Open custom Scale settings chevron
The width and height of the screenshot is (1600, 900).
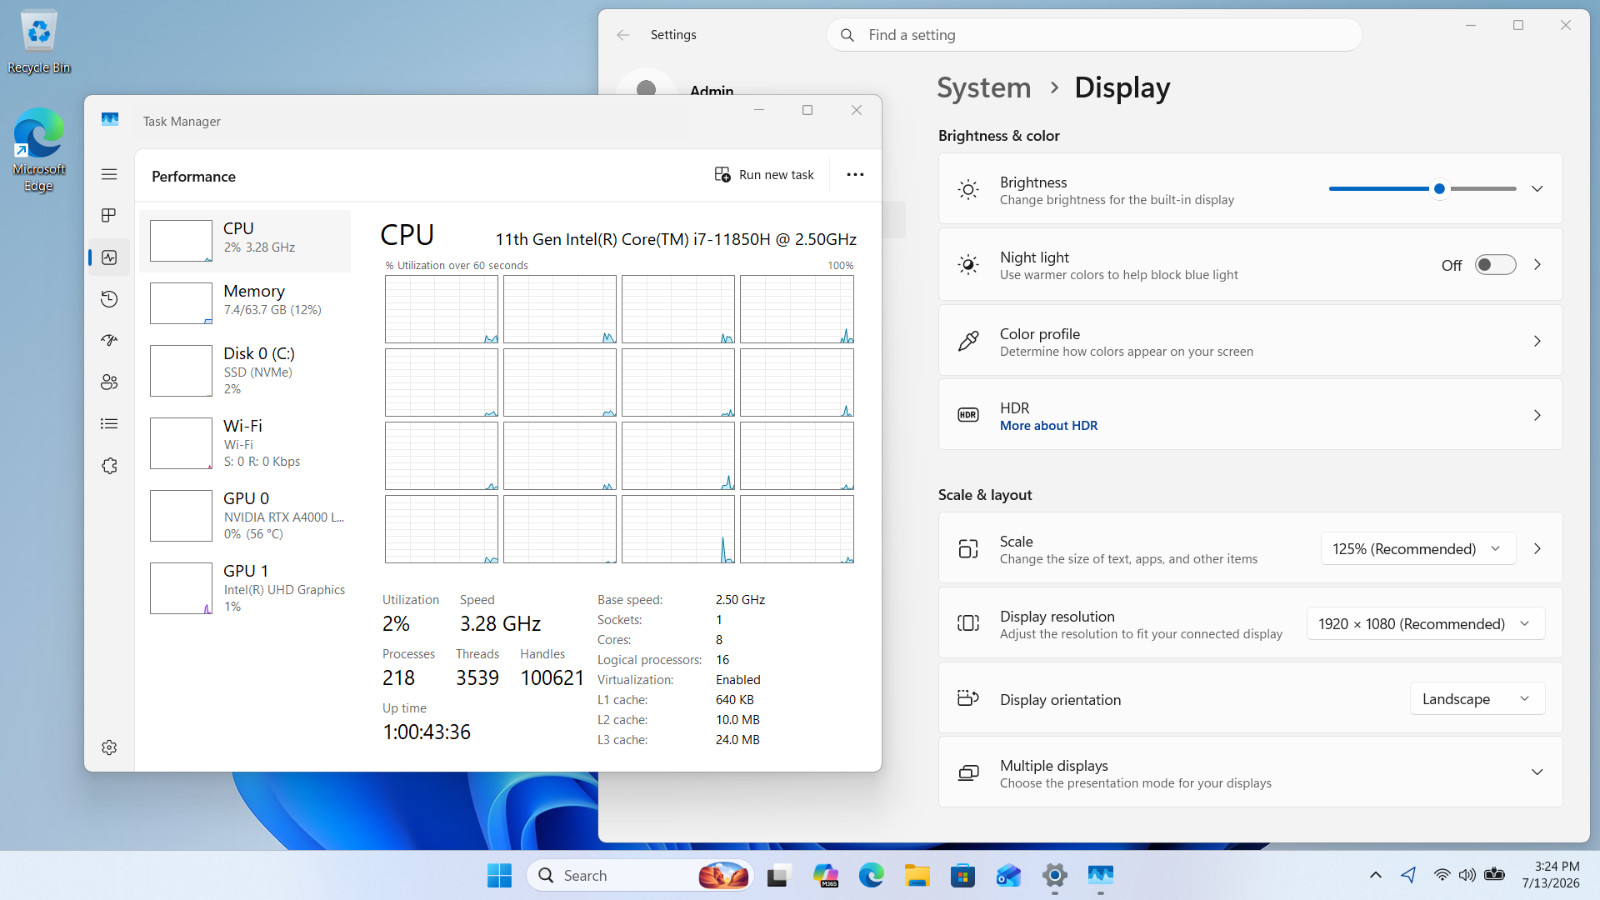point(1537,549)
